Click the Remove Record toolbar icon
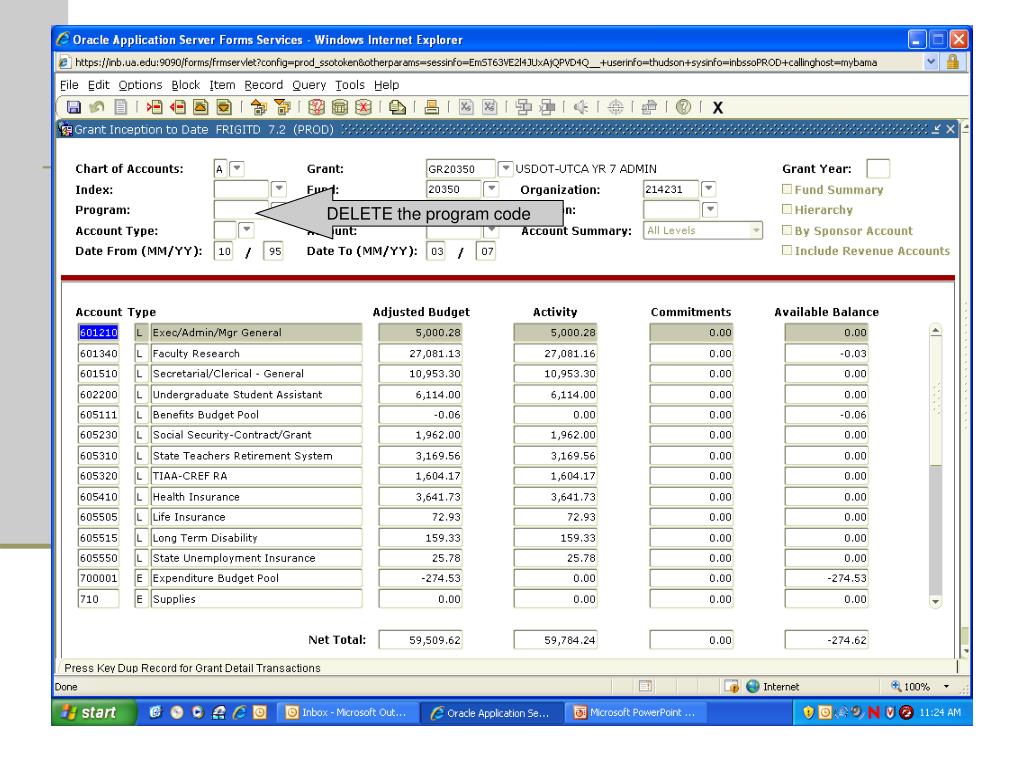Image resolution: width=1024 pixels, height=768 pixels. pyautogui.click(x=178, y=107)
